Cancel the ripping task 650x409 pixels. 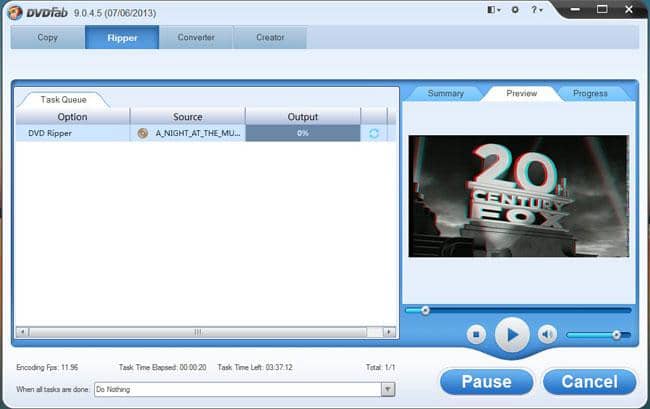(x=589, y=382)
